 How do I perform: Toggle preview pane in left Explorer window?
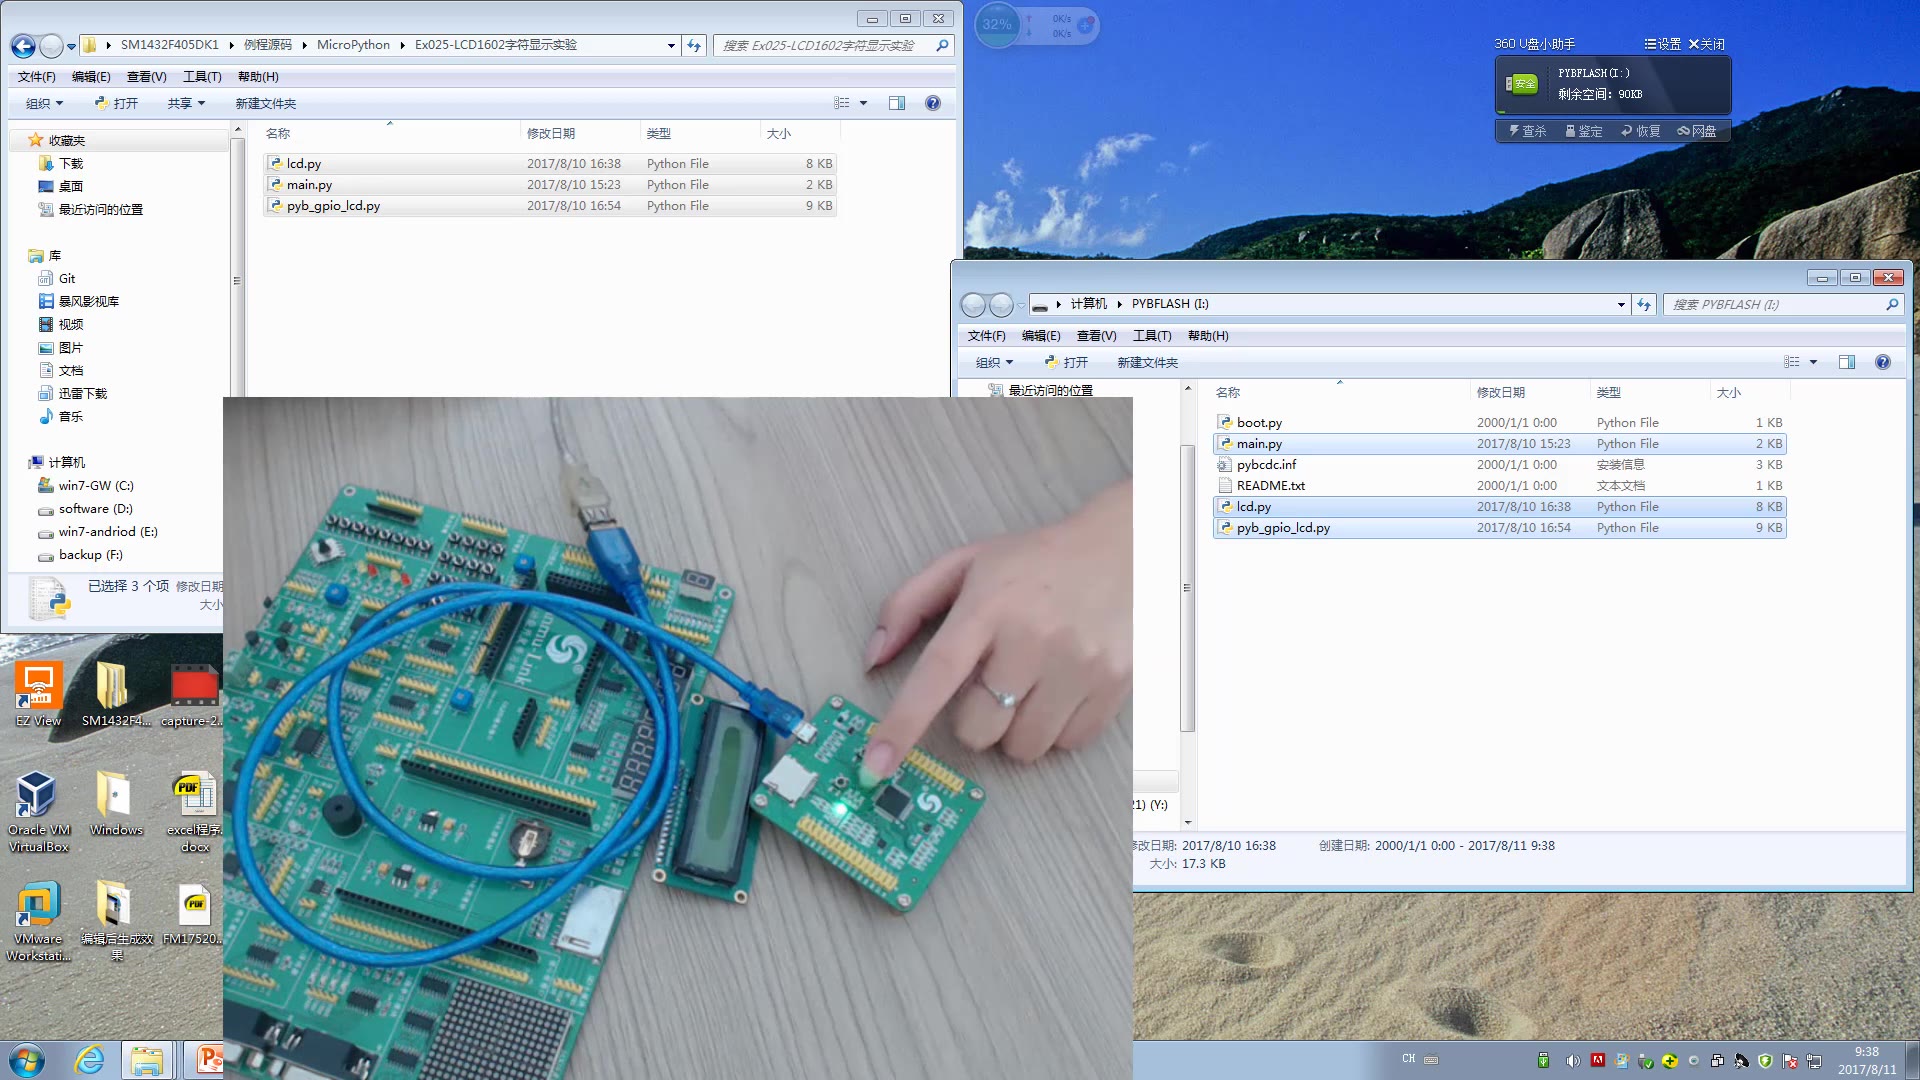(x=896, y=103)
